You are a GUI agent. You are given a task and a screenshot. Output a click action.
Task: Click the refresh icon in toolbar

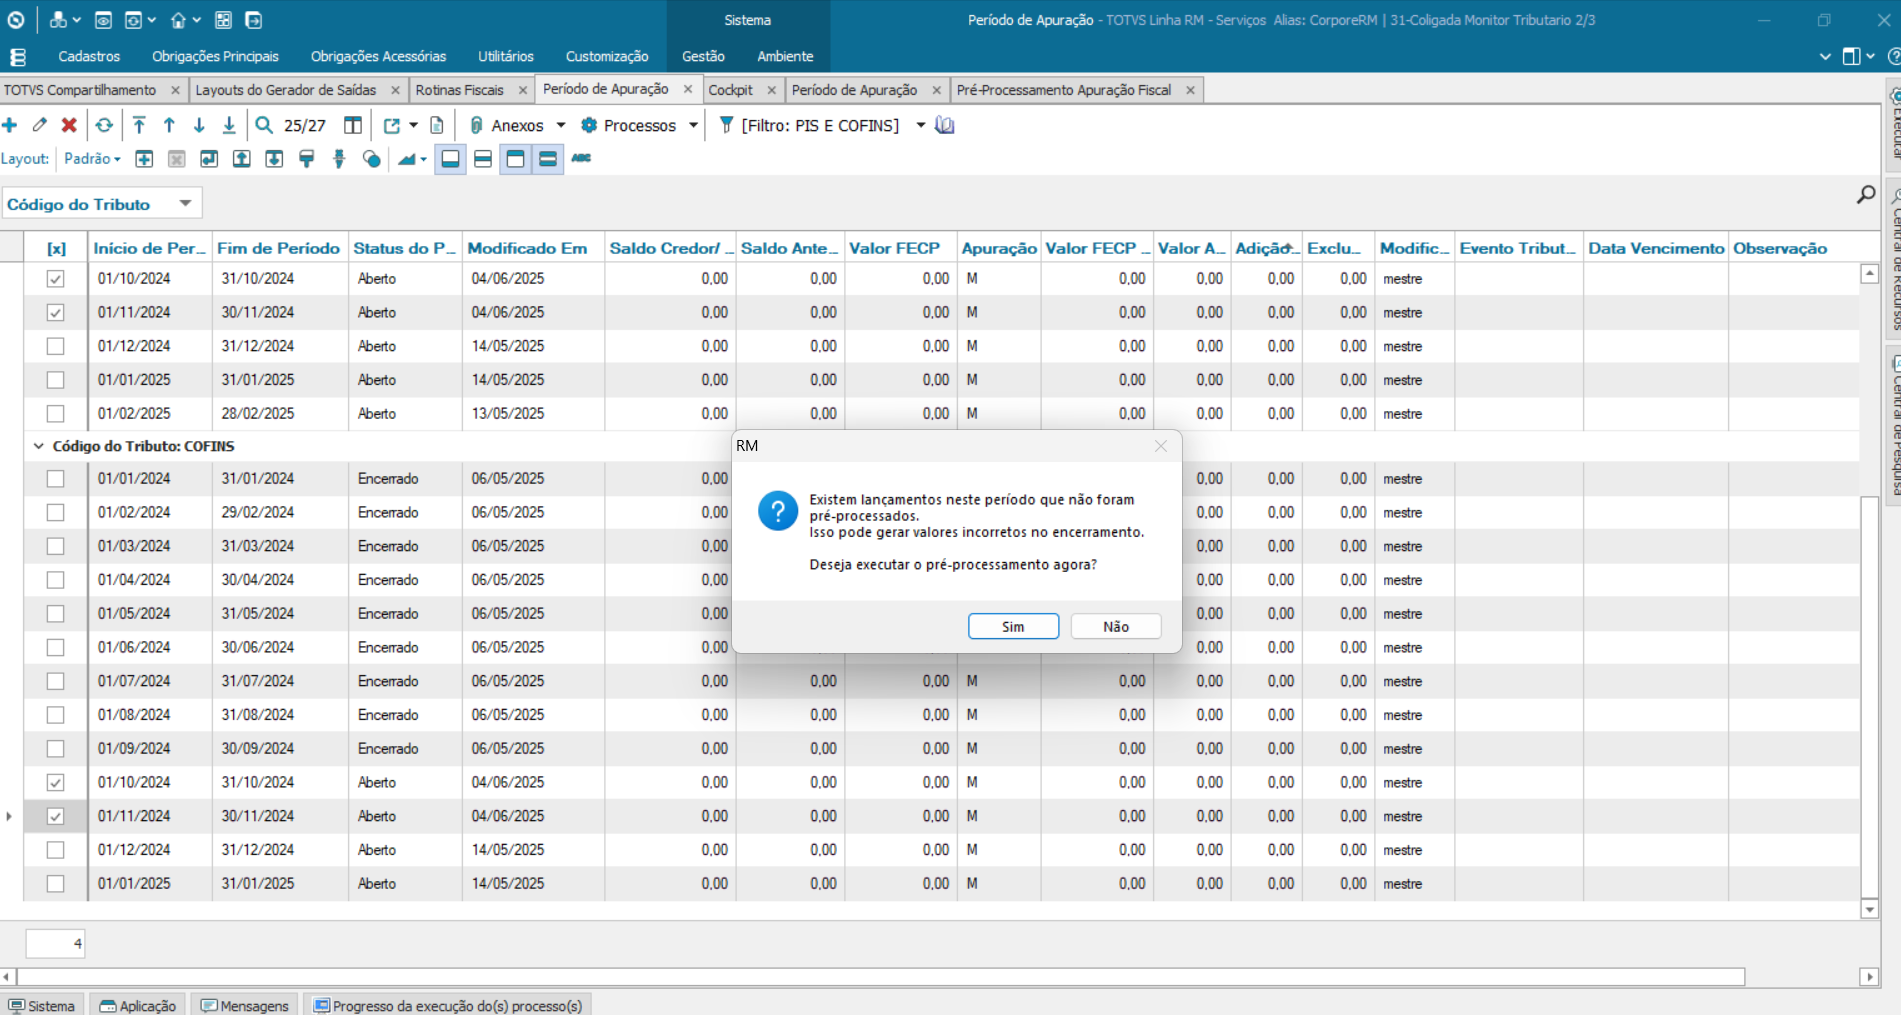coord(104,125)
